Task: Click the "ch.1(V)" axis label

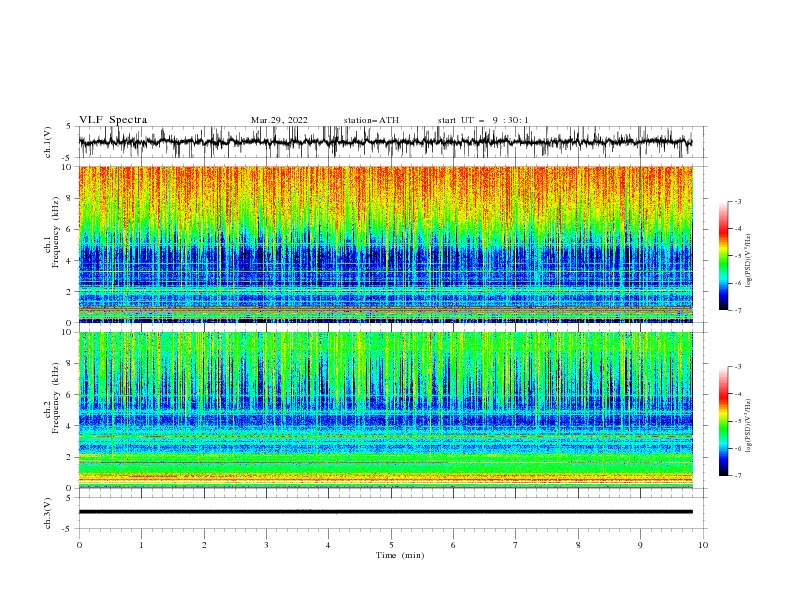Action: coord(48,142)
